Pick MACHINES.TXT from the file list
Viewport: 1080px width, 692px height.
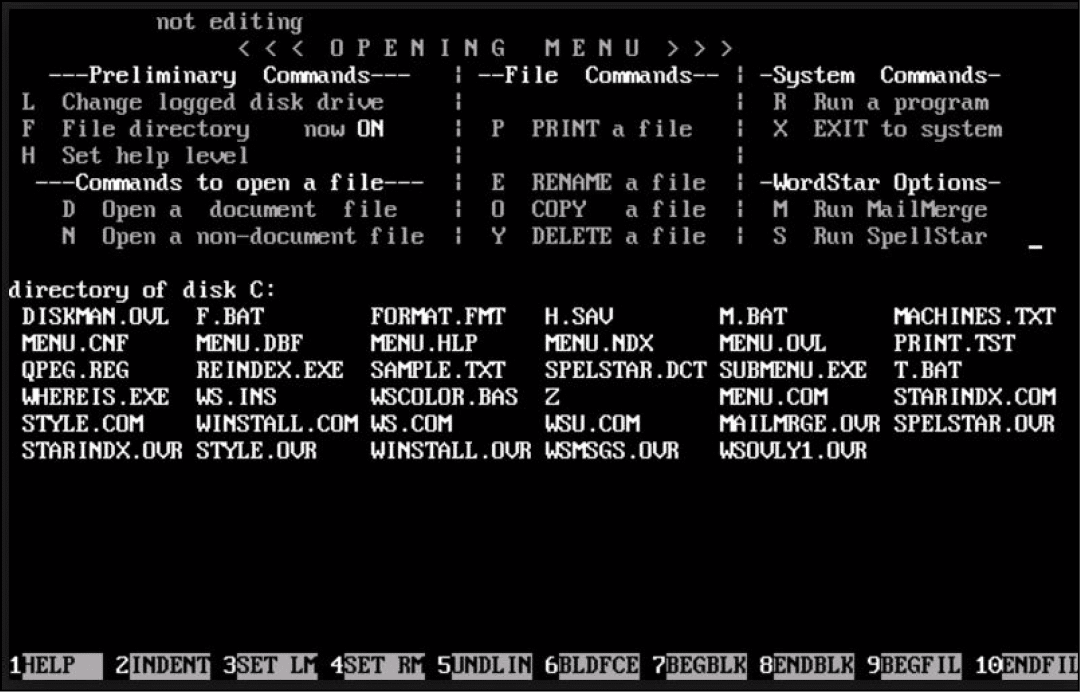click(x=973, y=317)
